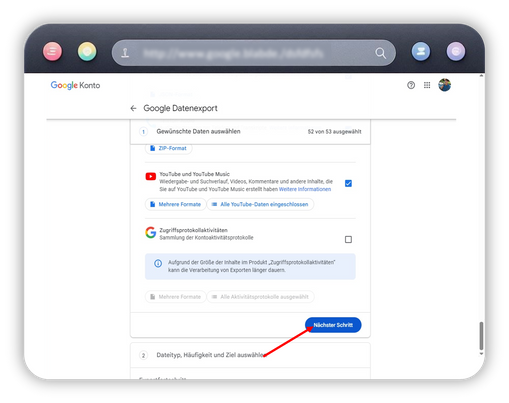Open the Google apps grid icon
Screen dimensions: 509x403
click(x=427, y=85)
